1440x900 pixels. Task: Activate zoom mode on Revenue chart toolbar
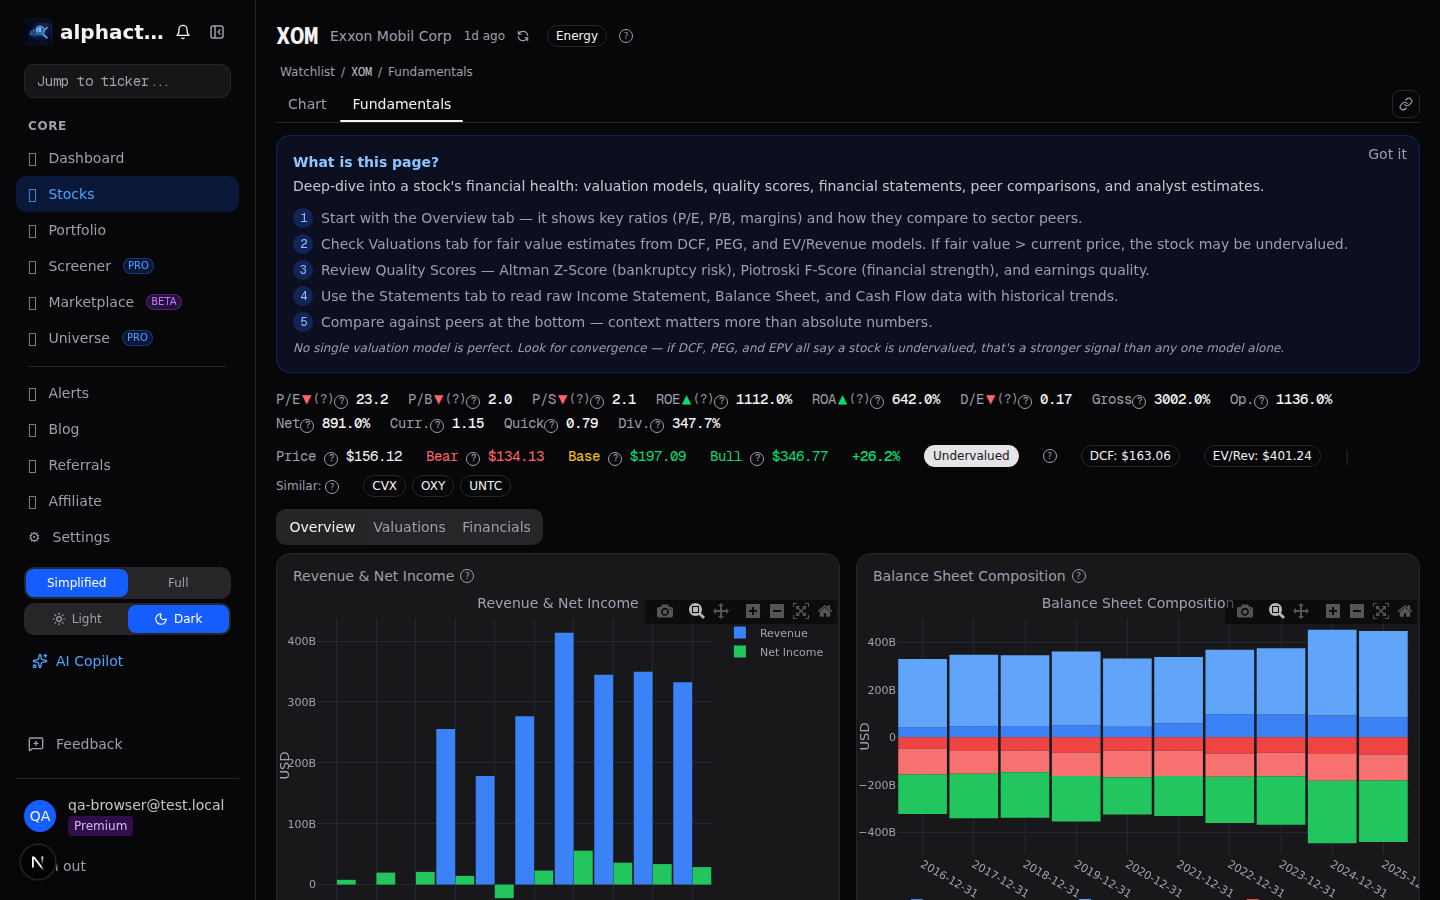696,611
